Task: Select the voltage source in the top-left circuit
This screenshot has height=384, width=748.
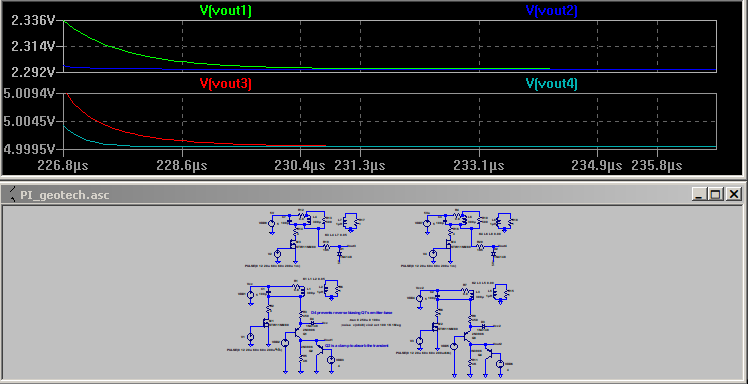Action: (x=271, y=223)
